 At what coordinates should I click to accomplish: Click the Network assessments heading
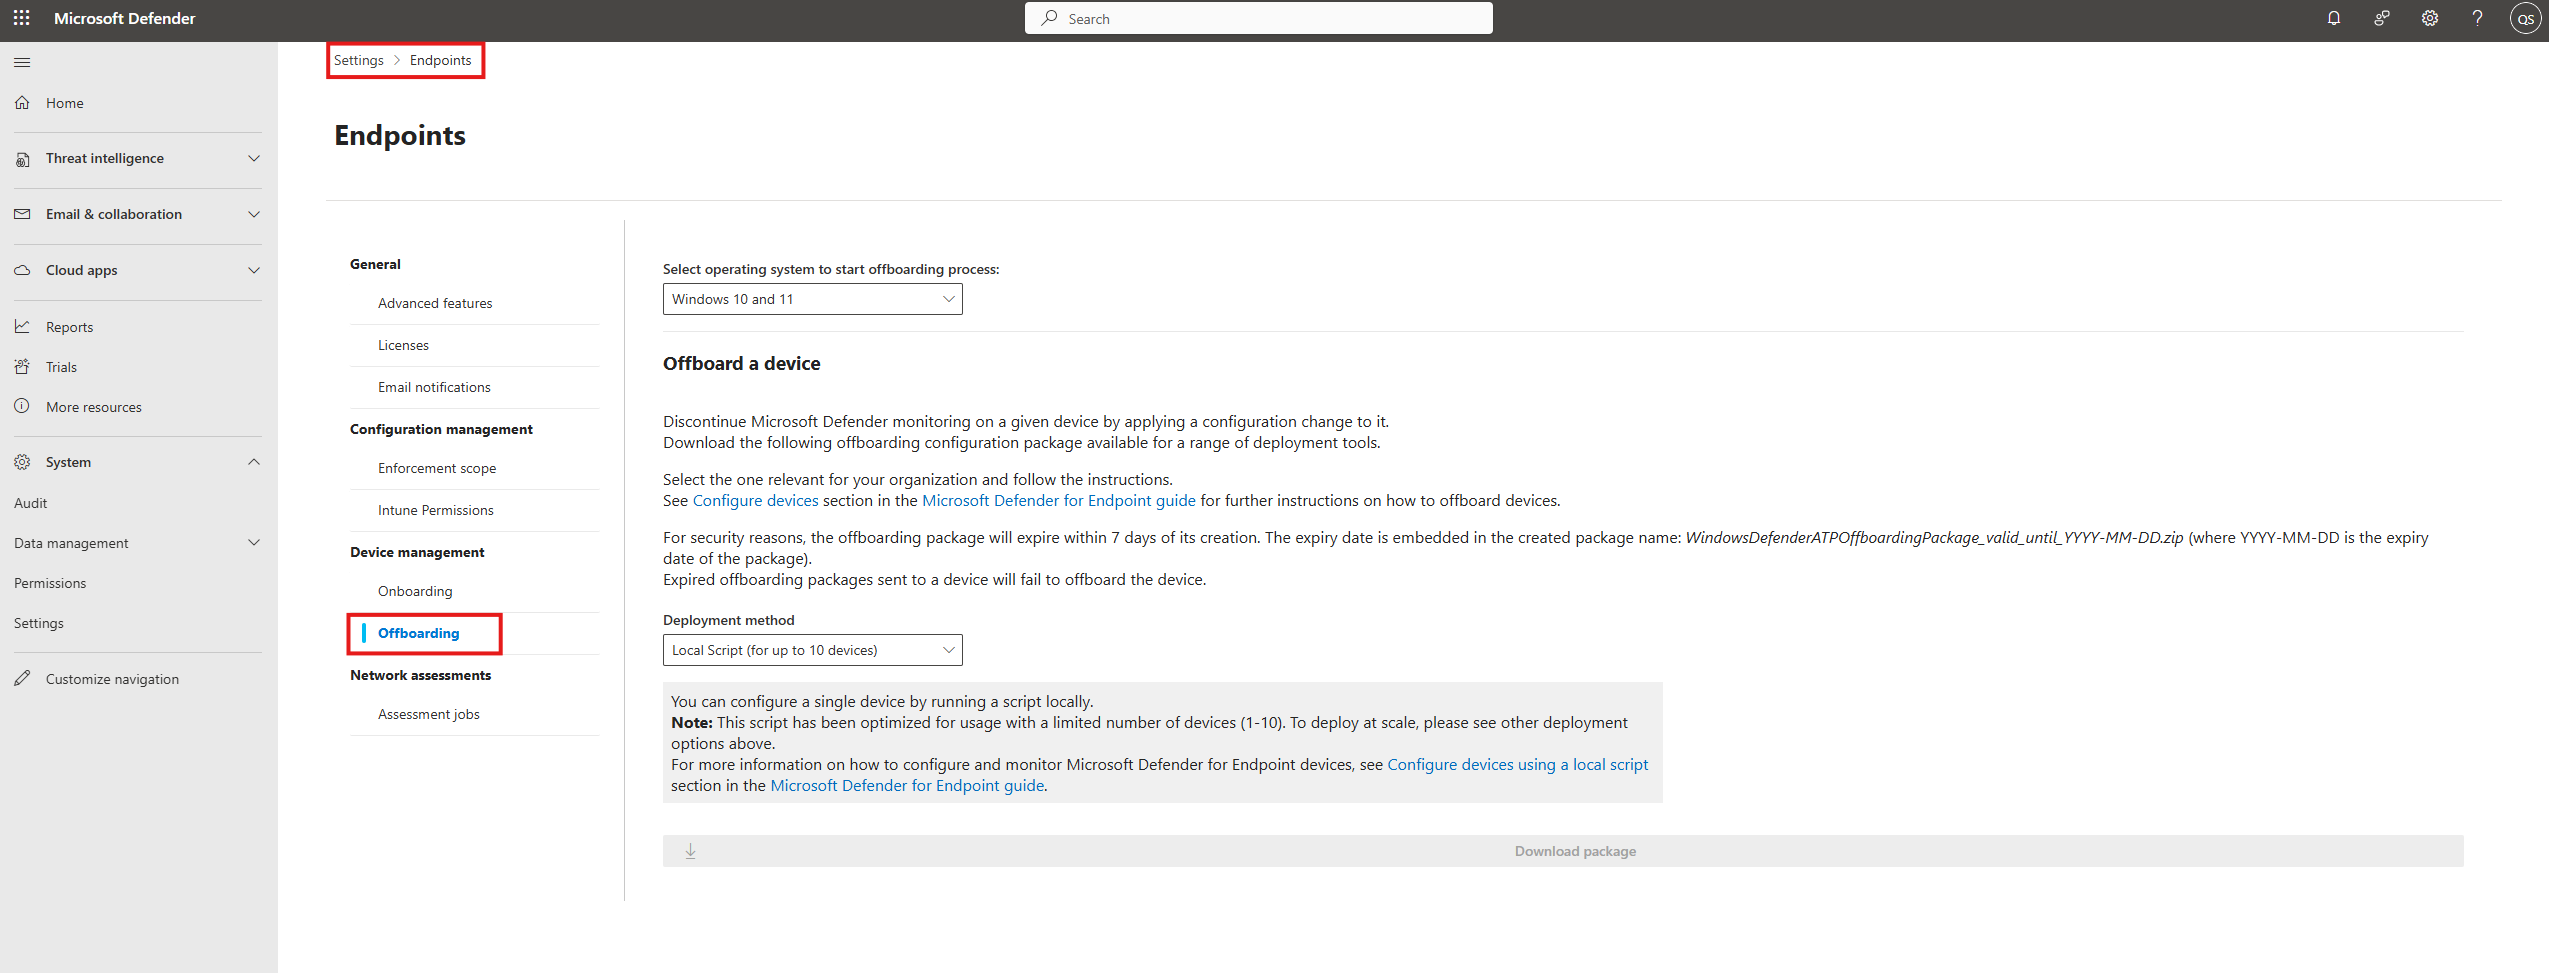click(x=420, y=675)
